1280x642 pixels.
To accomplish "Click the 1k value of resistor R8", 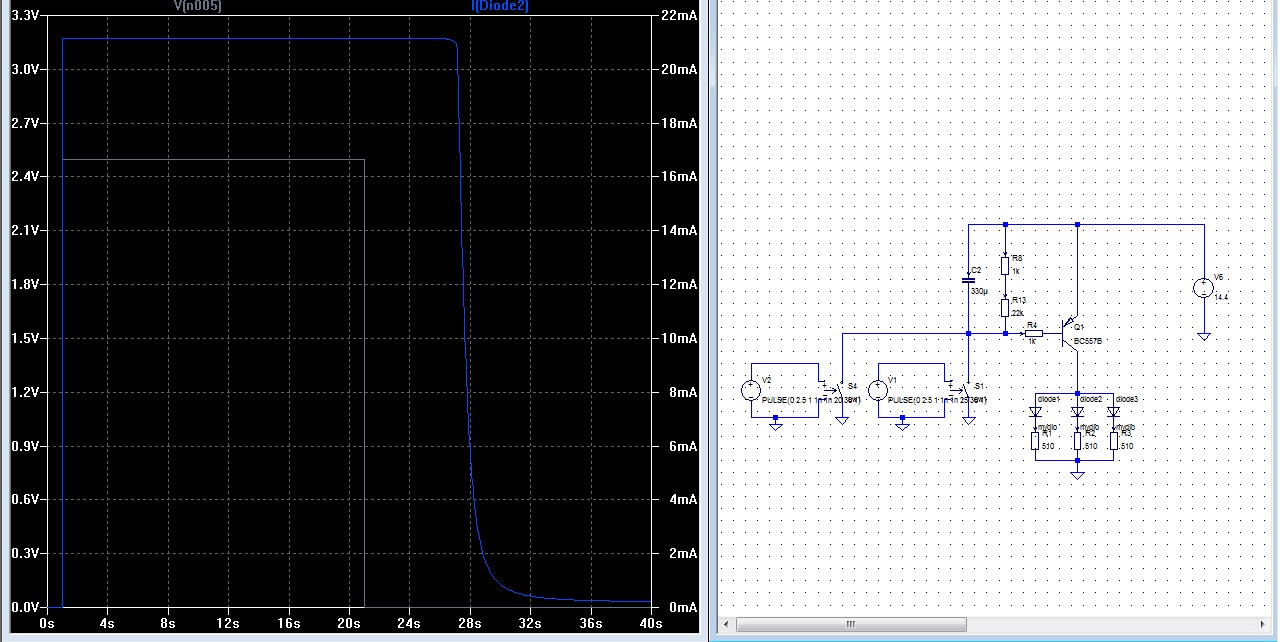I will tap(1015, 271).
